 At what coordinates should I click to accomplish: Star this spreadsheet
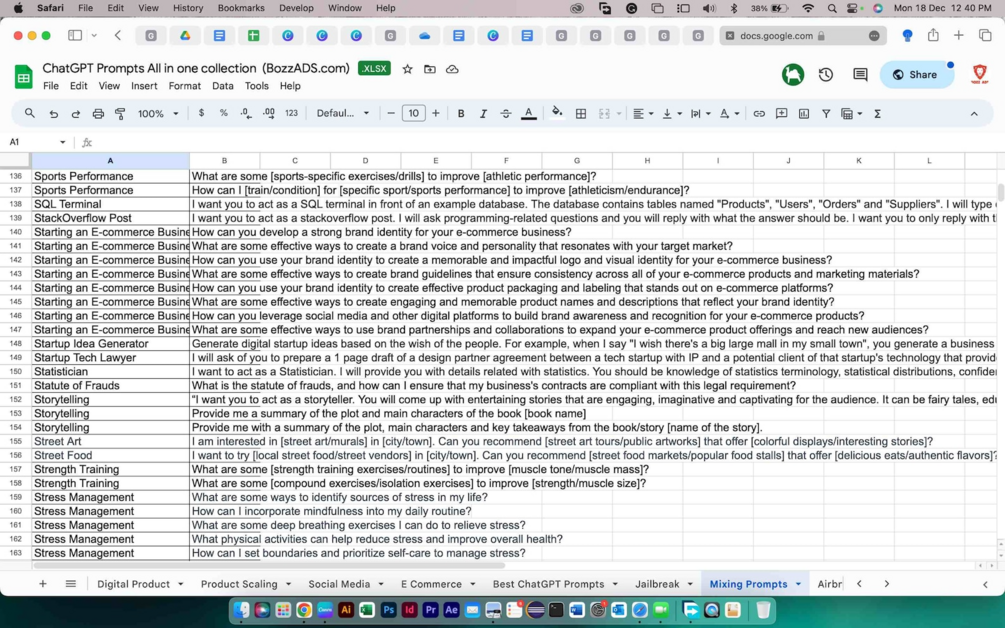(x=407, y=69)
